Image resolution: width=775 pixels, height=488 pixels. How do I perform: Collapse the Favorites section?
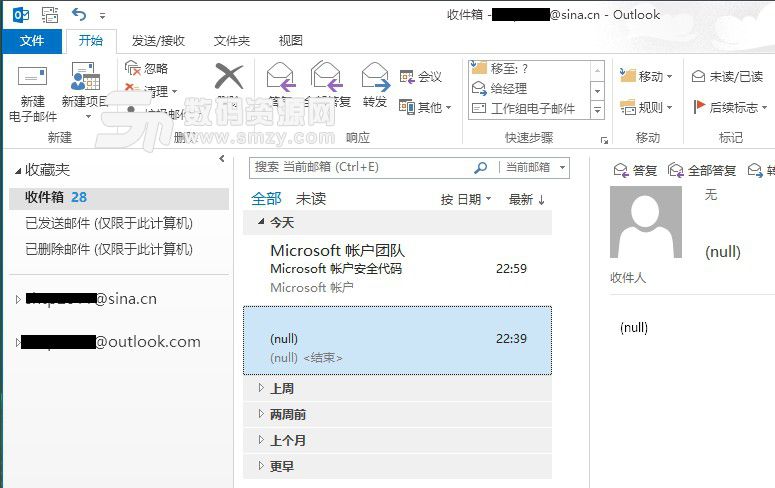tap(18, 171)
